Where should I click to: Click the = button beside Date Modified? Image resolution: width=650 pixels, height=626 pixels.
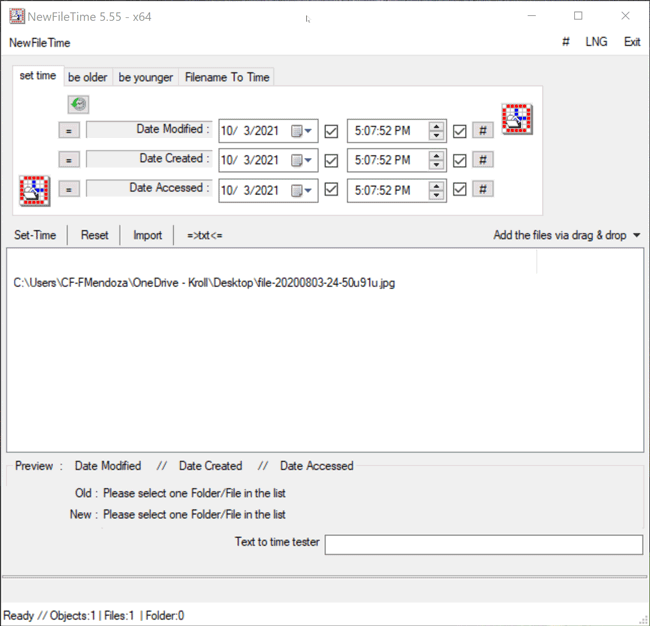(69, 131)
